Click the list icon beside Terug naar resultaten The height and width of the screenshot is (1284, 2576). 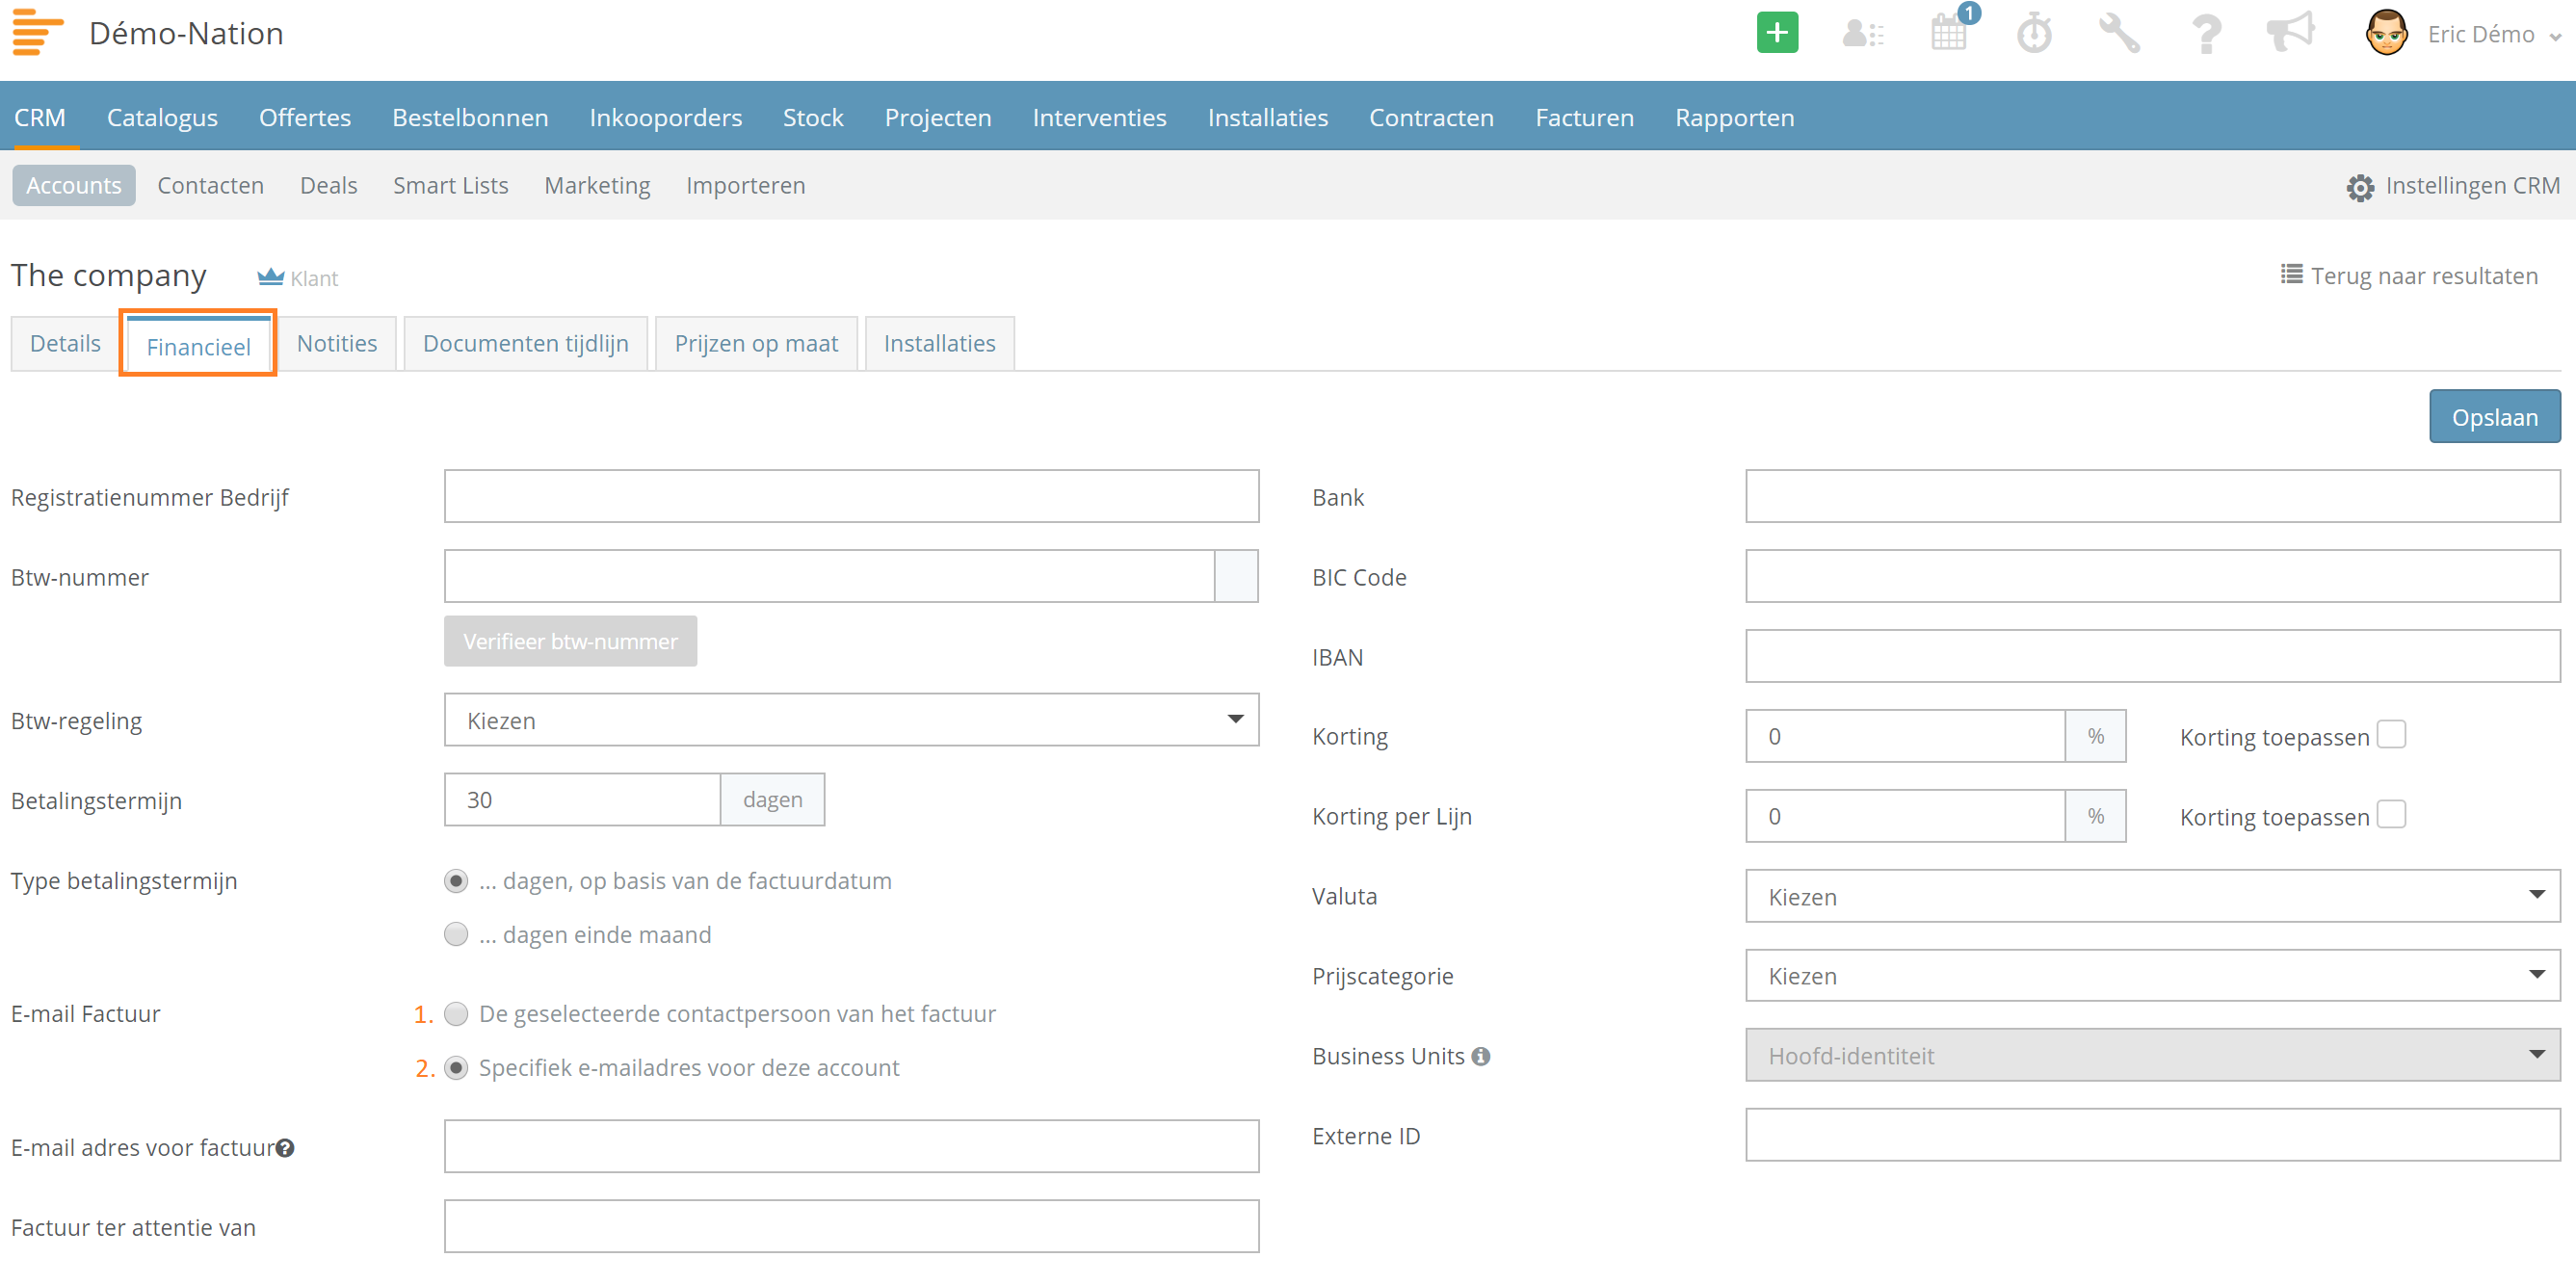2291,274
